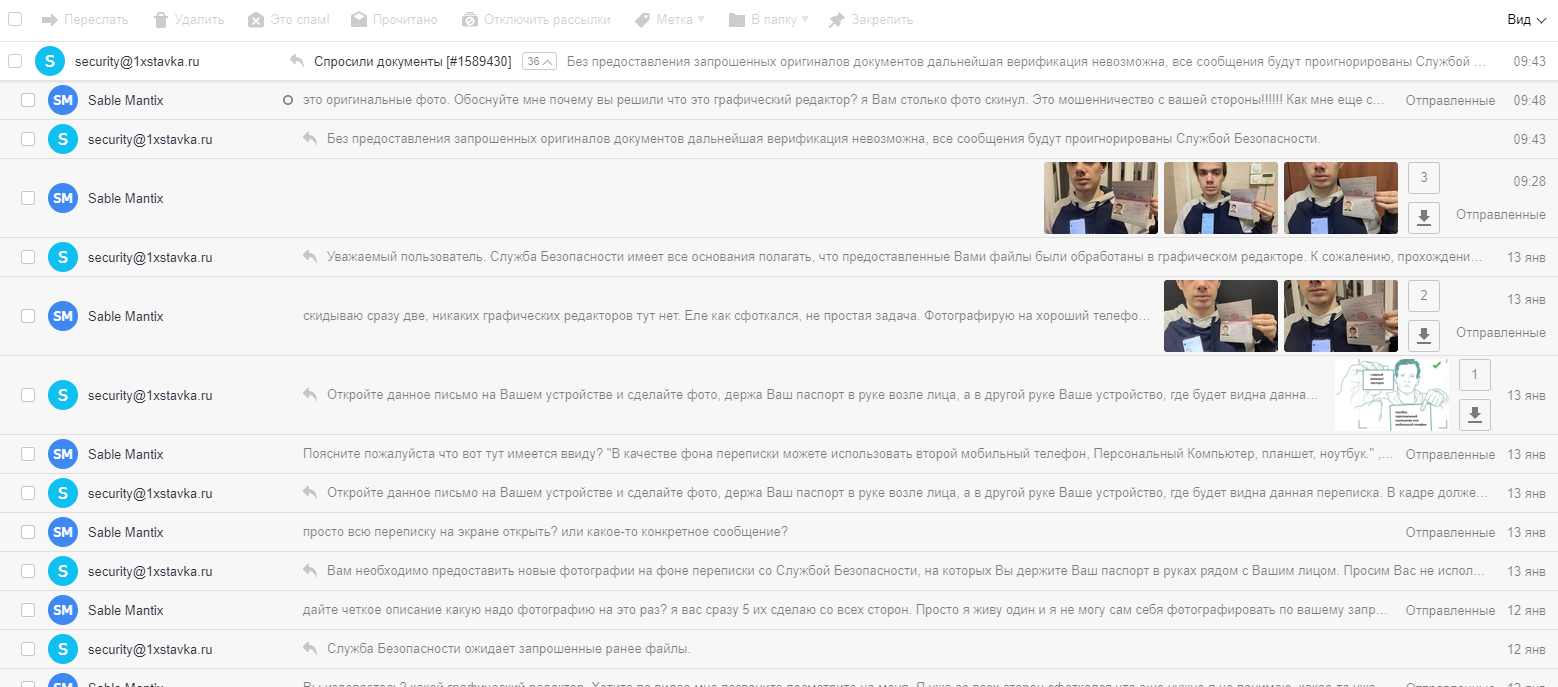
Task: Pin the thread with Закрепить icon
Action: coord(836,20)
